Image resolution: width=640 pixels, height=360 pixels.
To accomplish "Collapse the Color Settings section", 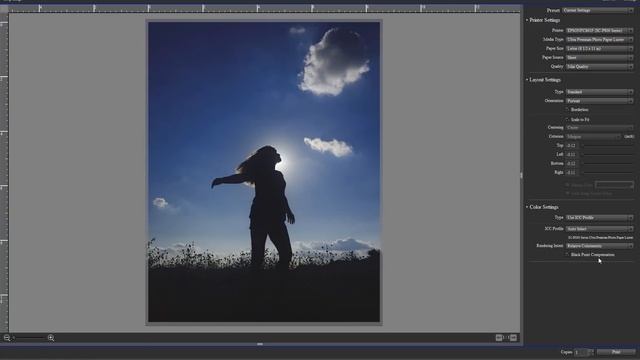I will tap(527, 207).
